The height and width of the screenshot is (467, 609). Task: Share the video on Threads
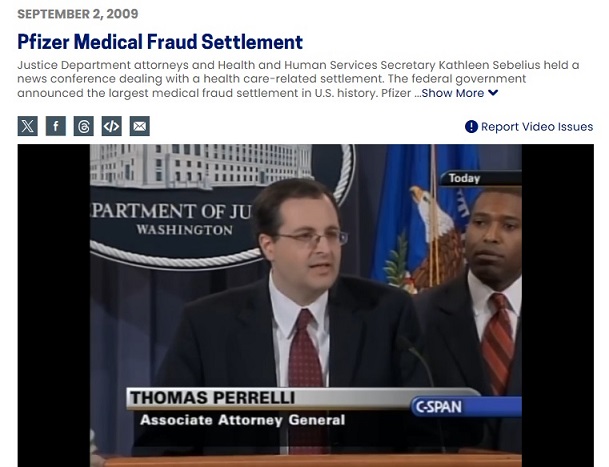coord(83,126)
